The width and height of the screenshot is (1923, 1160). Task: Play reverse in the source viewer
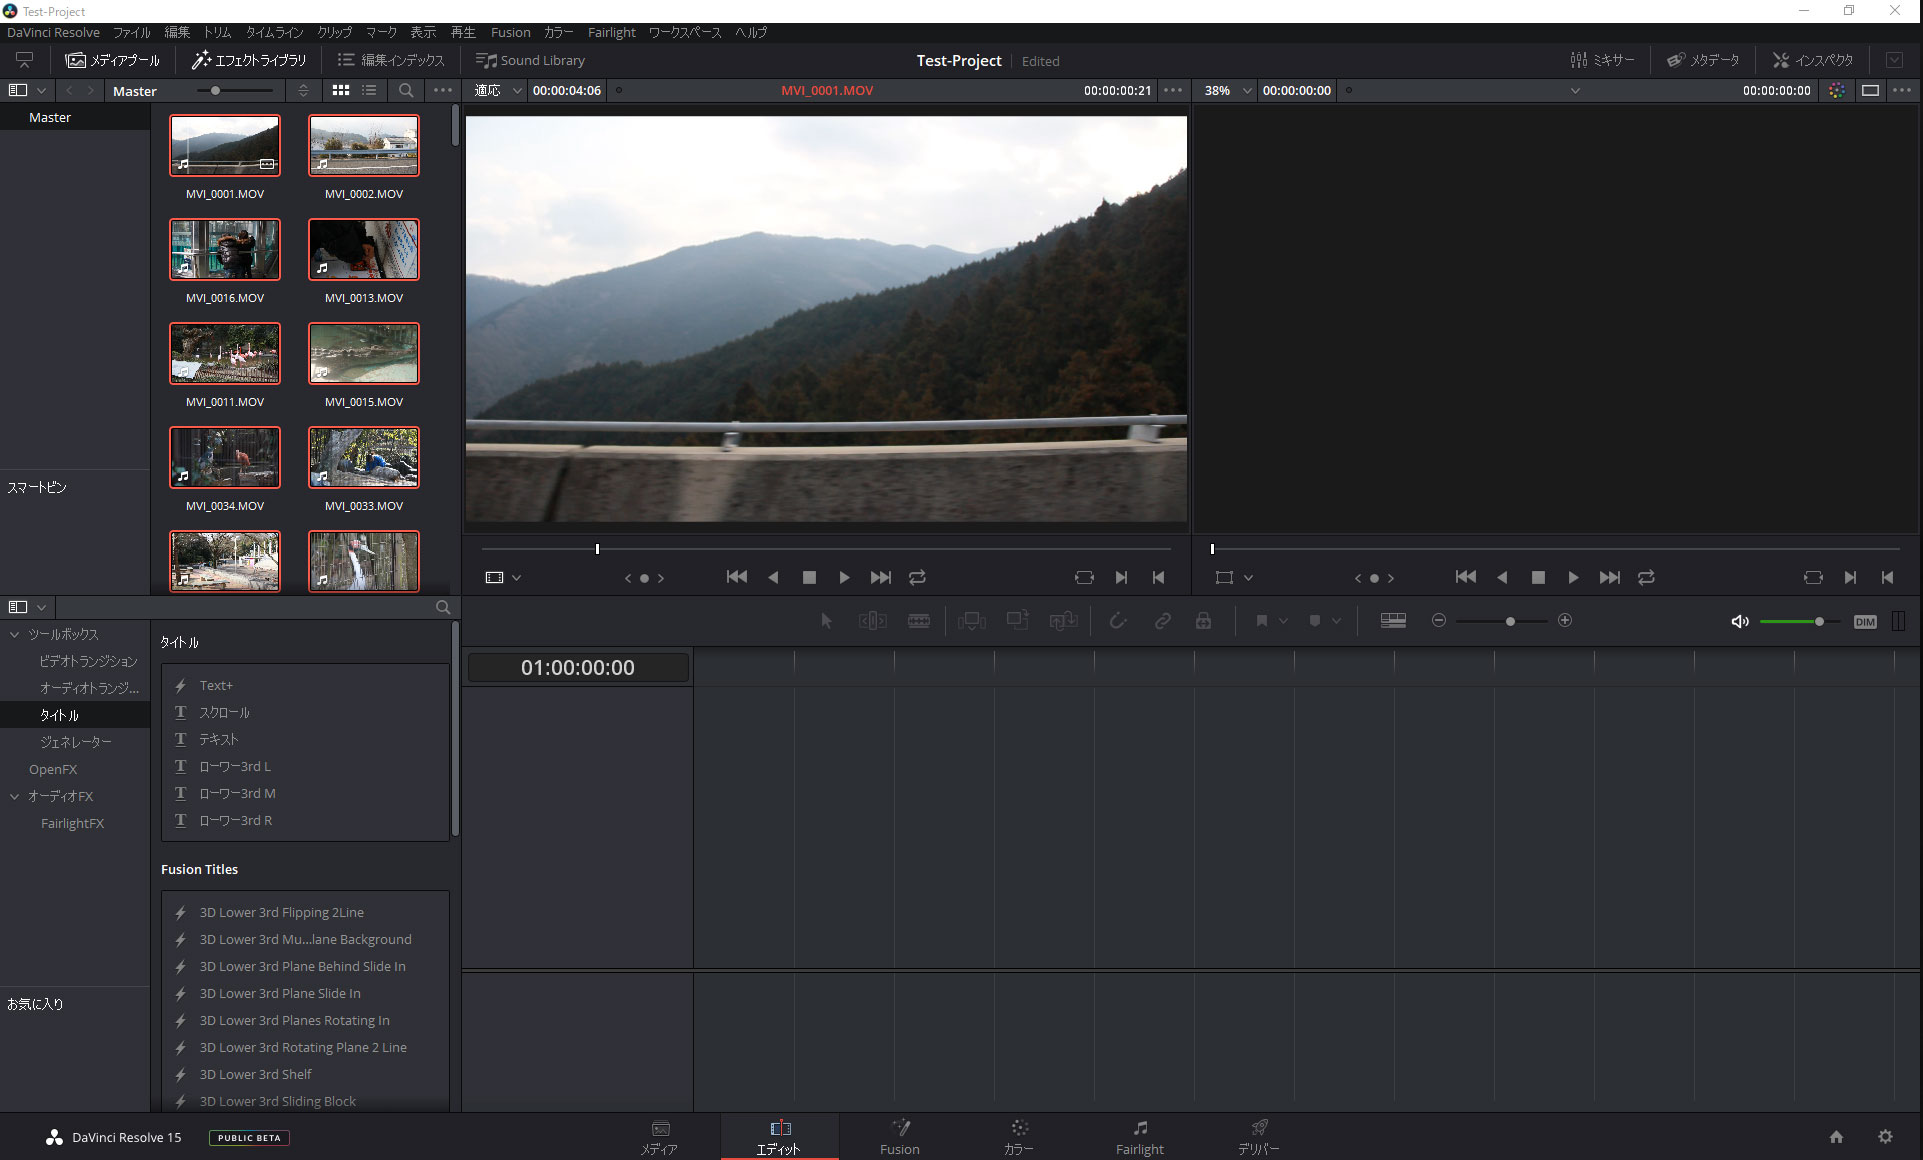[x=773, y=577]
